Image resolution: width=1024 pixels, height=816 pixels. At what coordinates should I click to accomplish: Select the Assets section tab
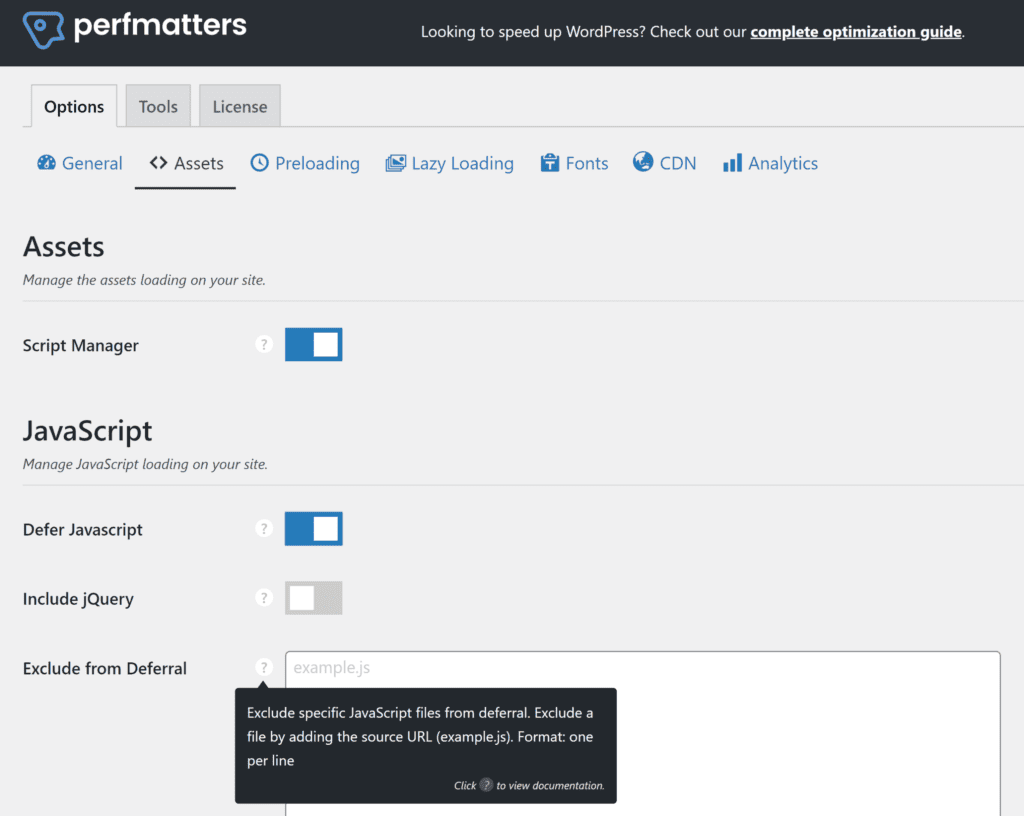(x=185, y=163)
